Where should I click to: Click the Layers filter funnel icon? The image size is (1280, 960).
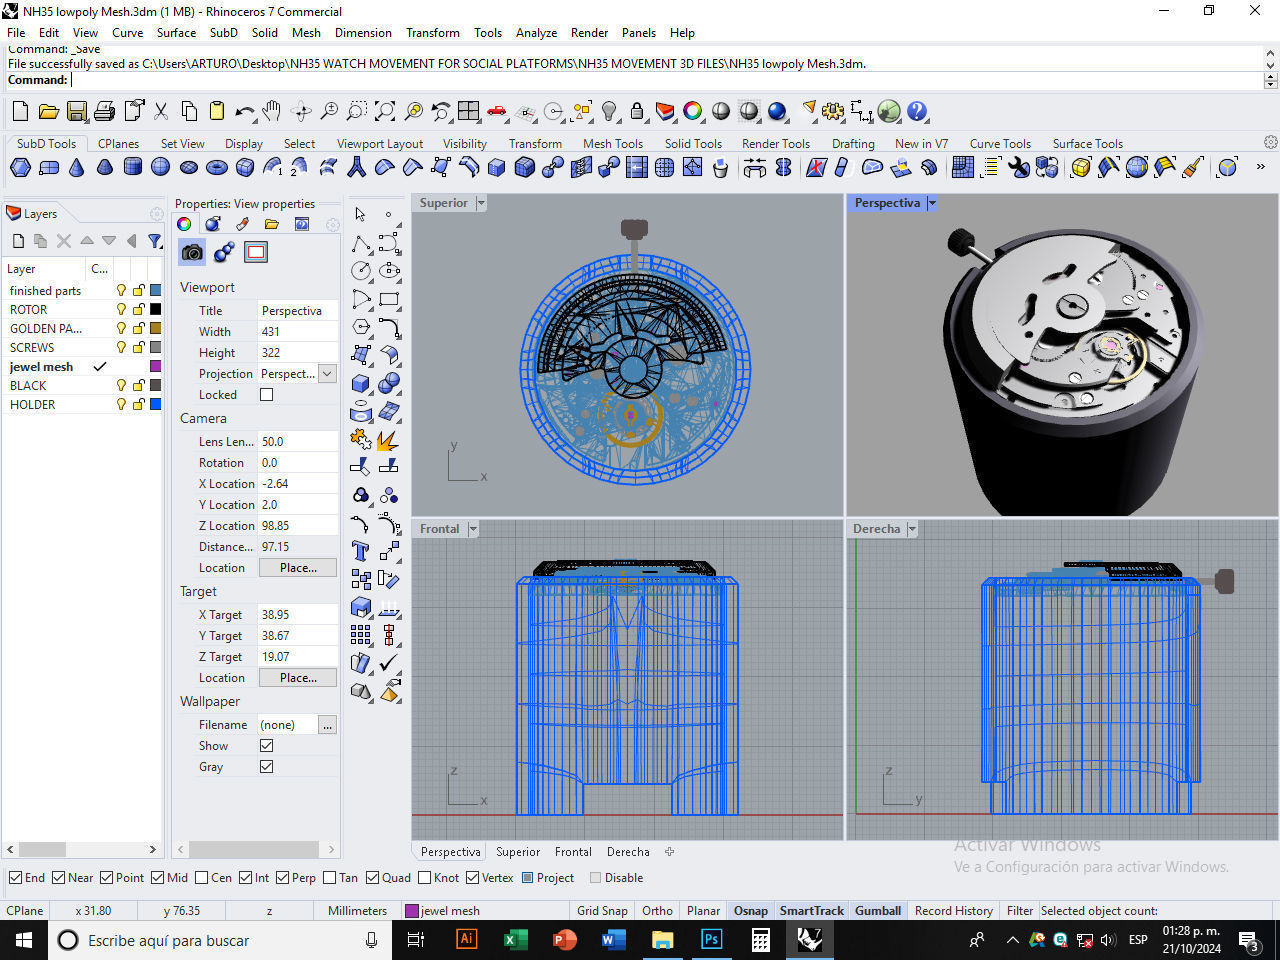click(155, 241)
